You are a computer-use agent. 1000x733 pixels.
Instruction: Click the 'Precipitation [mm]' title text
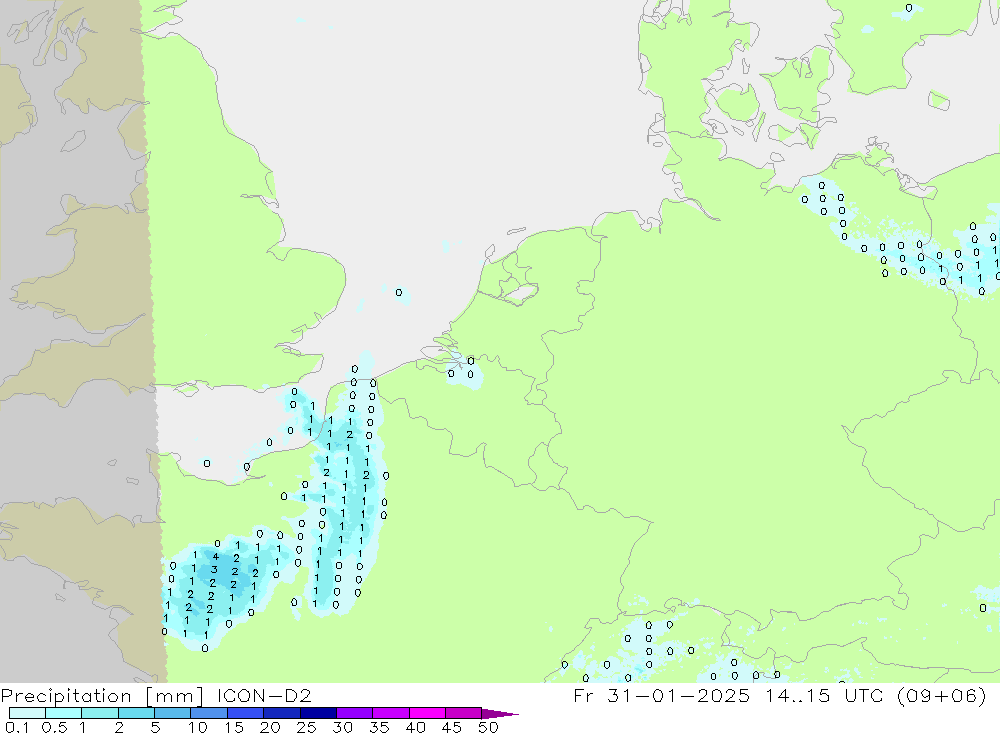[103, 695]
